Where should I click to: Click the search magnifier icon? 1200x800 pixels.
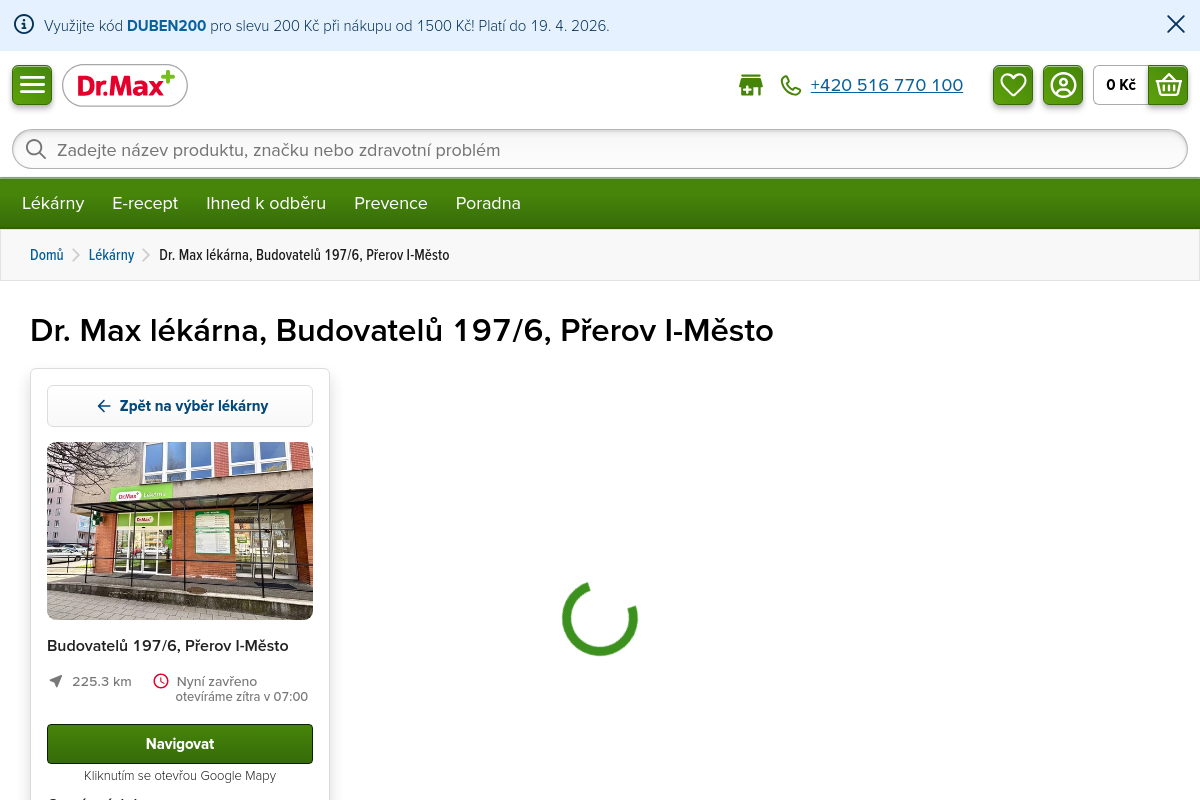tap(36, 150)
